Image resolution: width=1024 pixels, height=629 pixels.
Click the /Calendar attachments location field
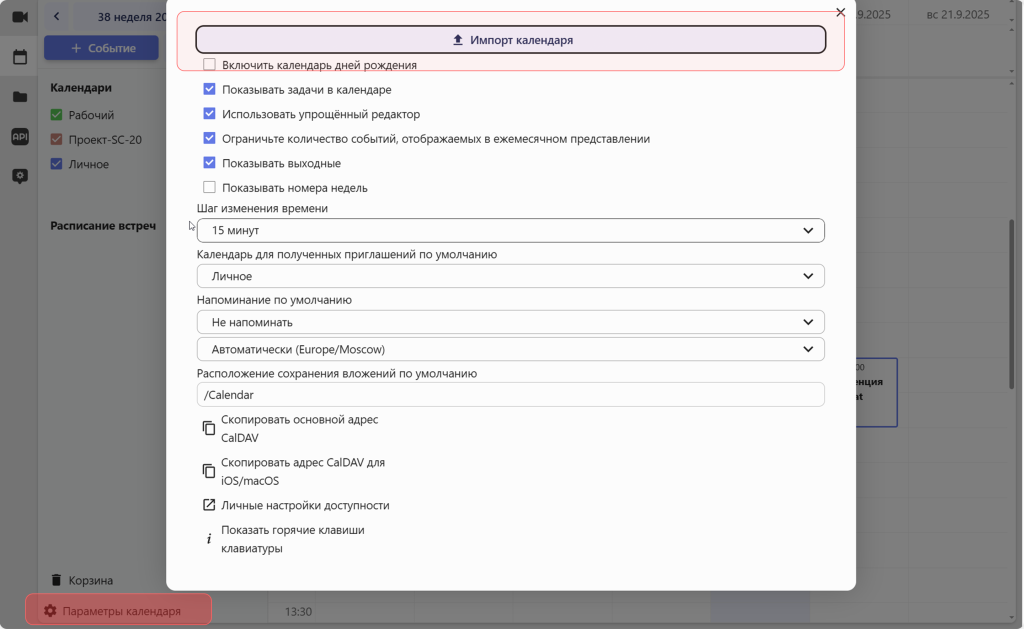click(510, 395)
